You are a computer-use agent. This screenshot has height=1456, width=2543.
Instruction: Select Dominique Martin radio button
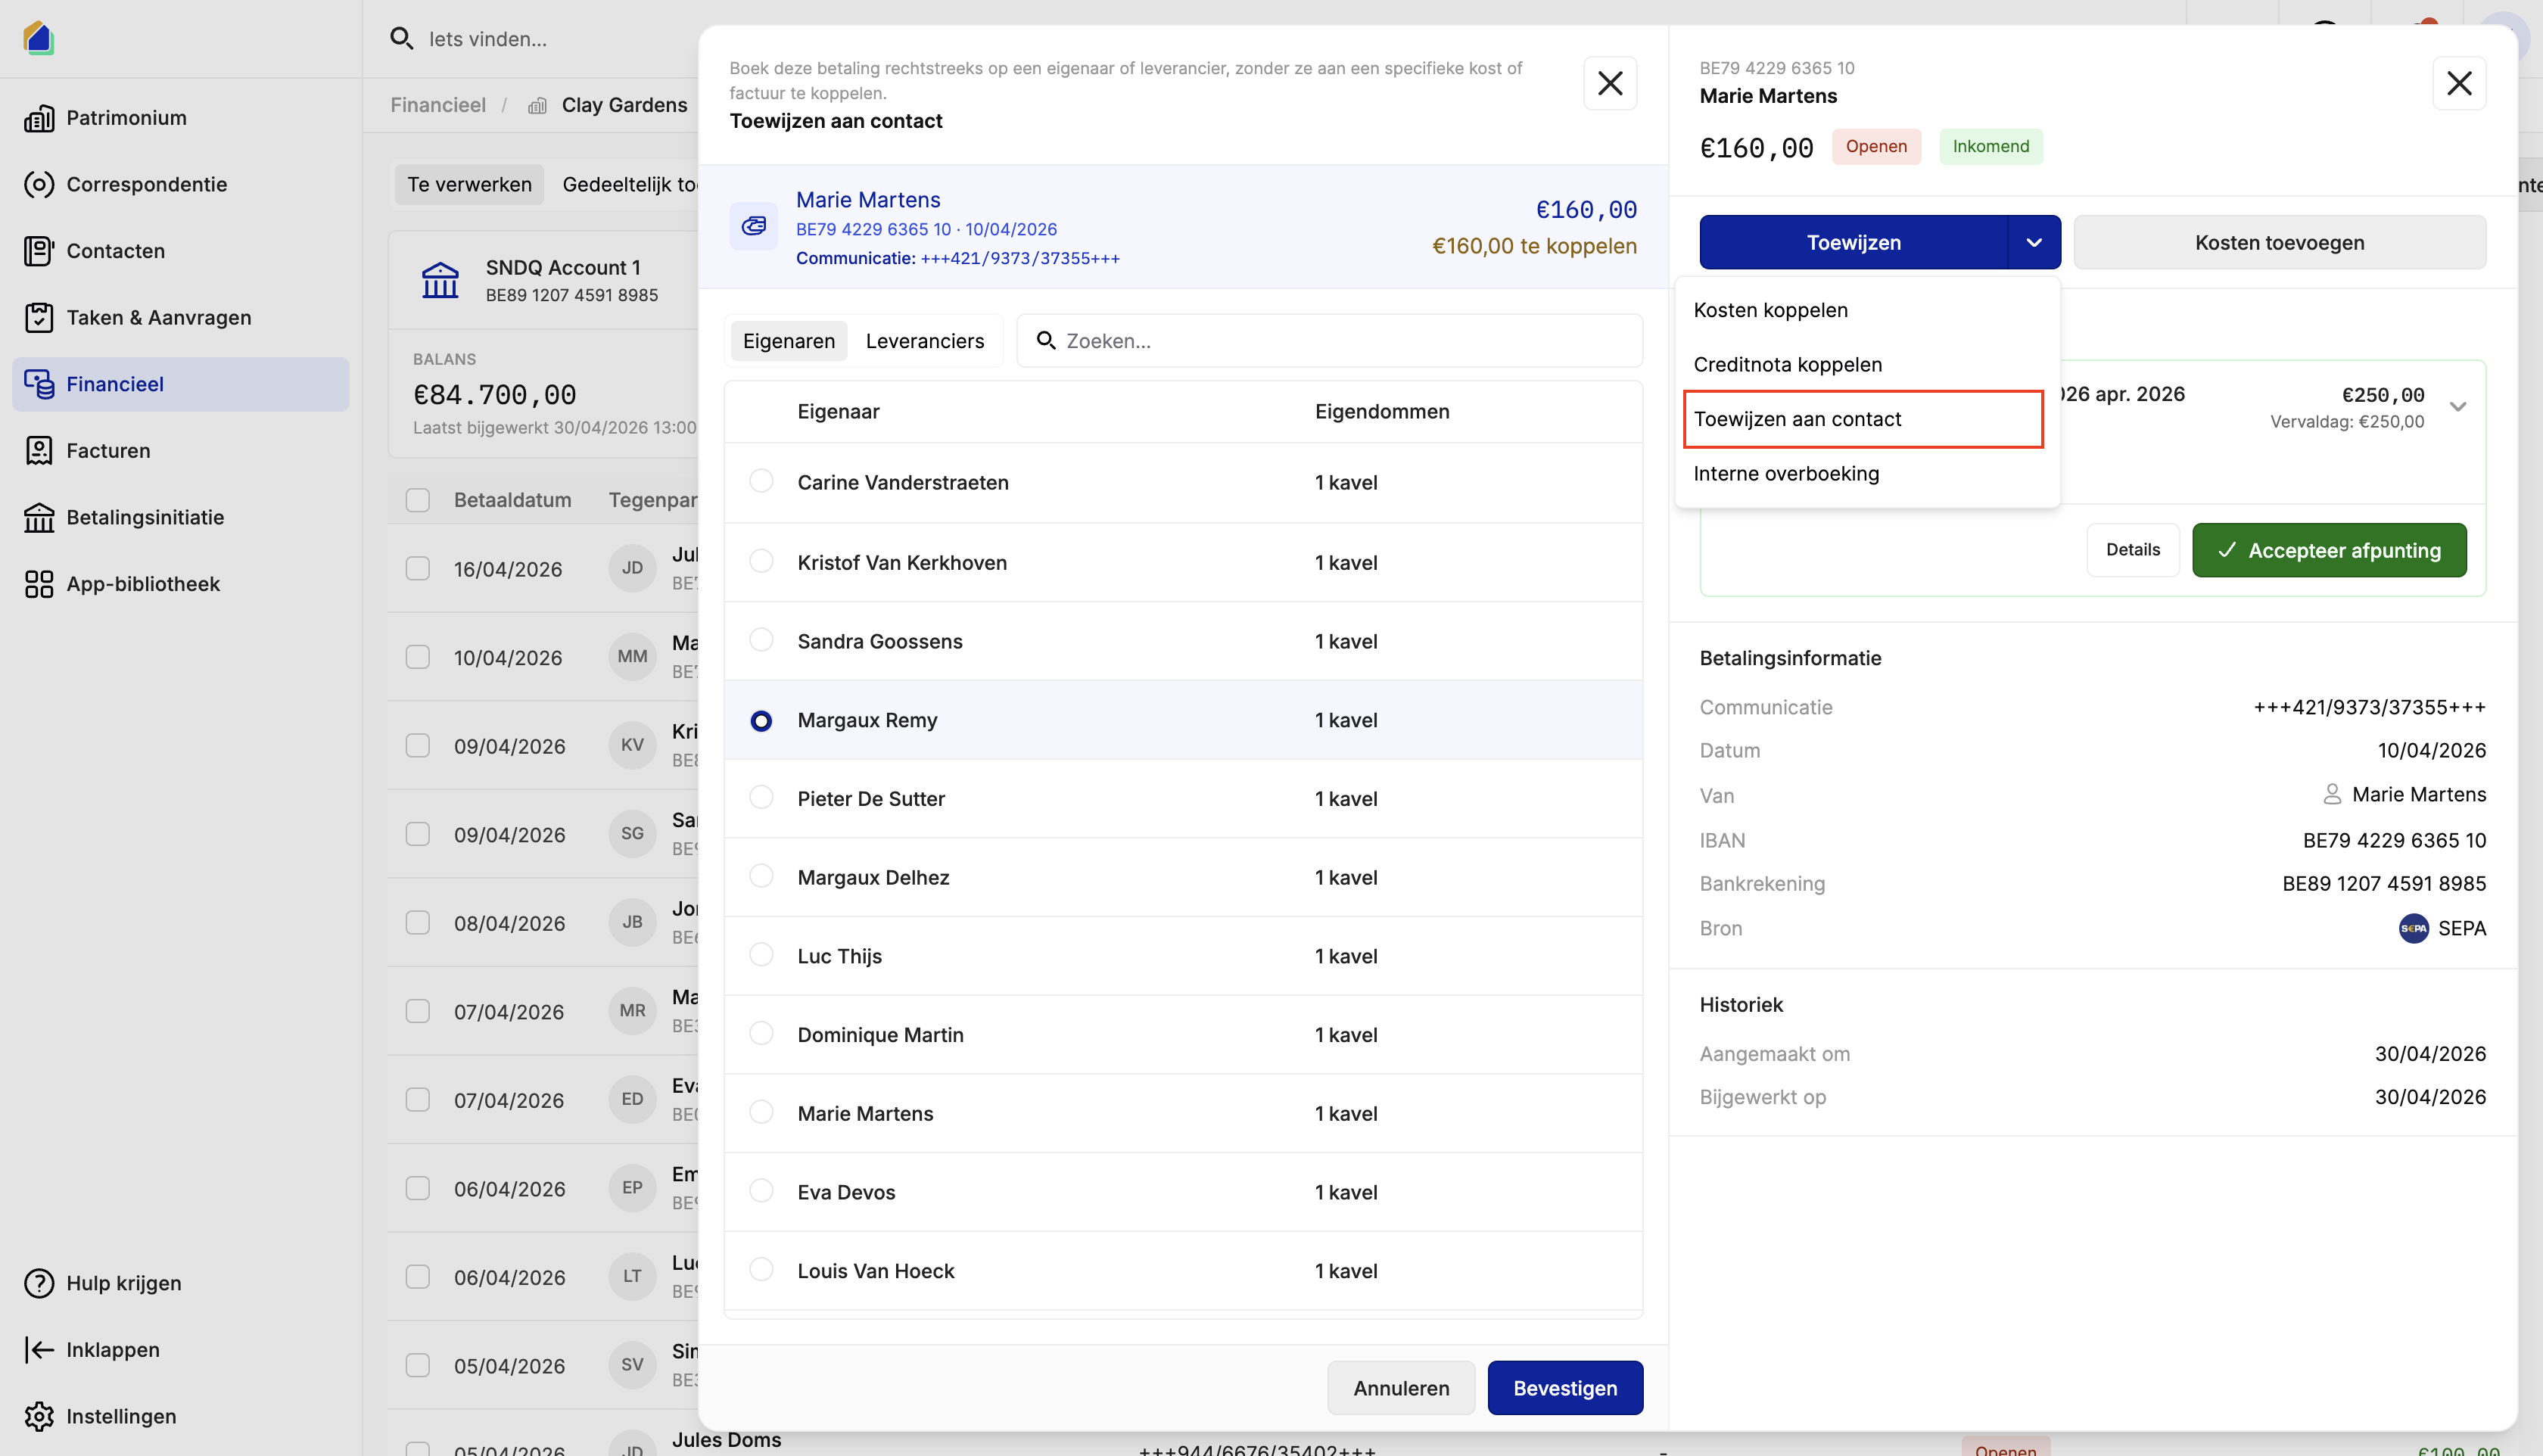pos(761,1033)
